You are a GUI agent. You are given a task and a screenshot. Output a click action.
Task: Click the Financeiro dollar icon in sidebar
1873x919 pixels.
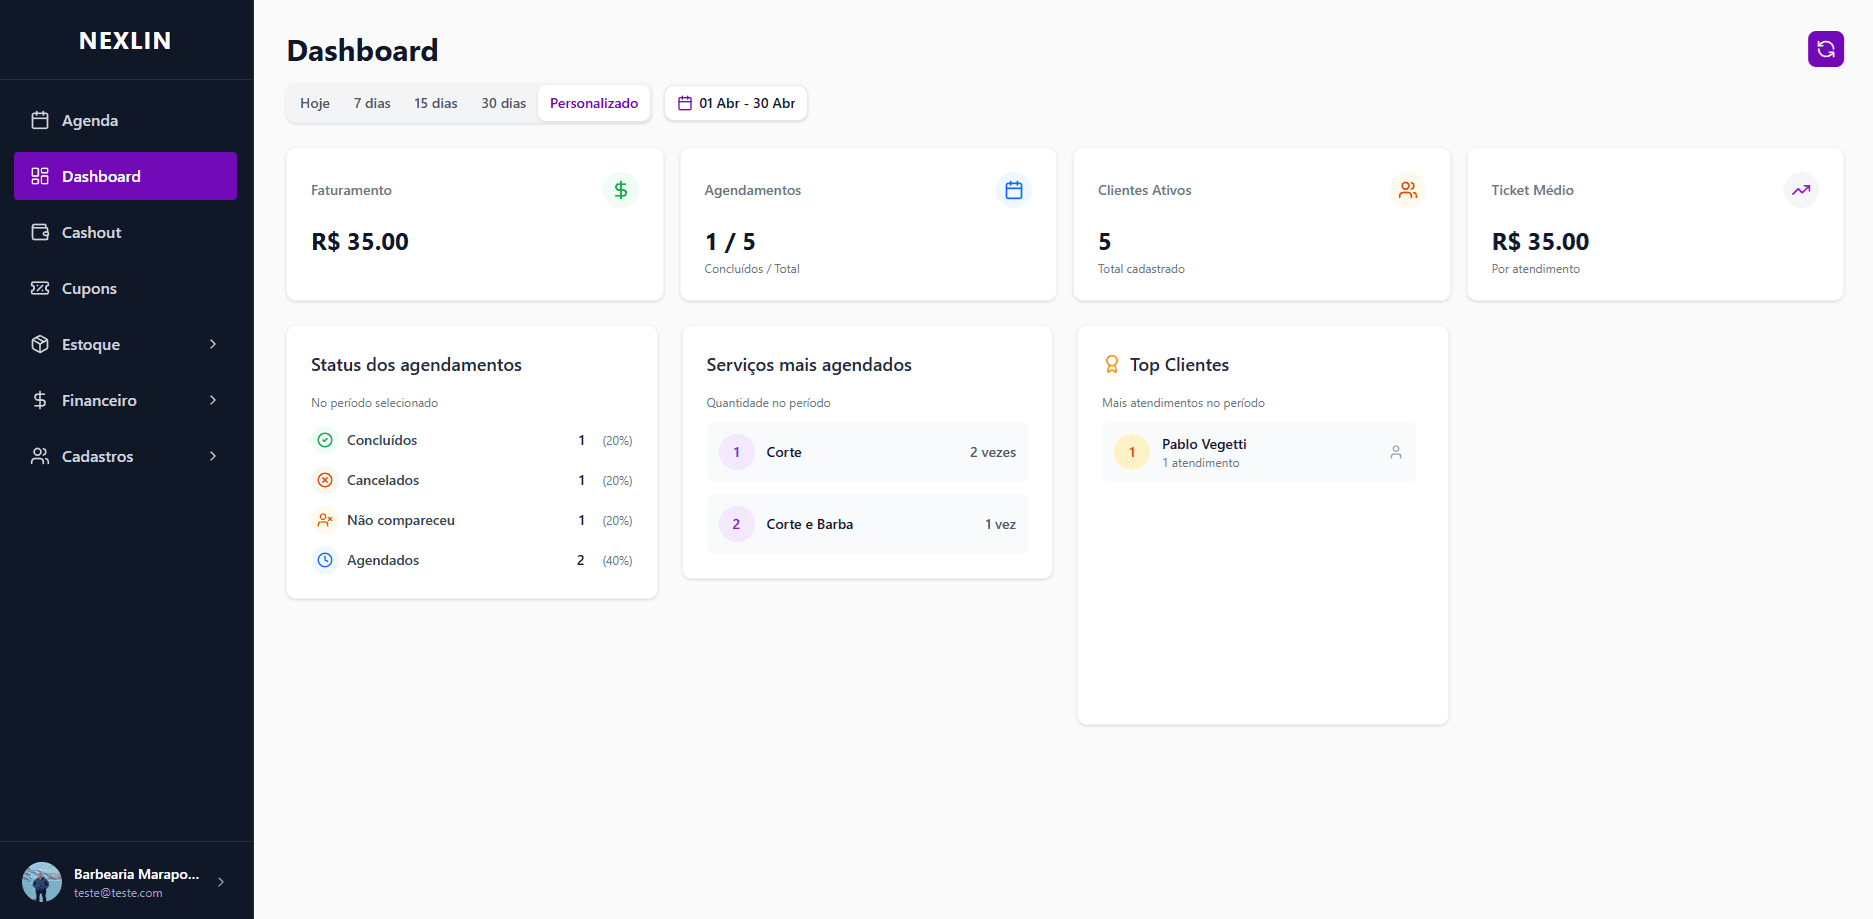tap(40, 400)
